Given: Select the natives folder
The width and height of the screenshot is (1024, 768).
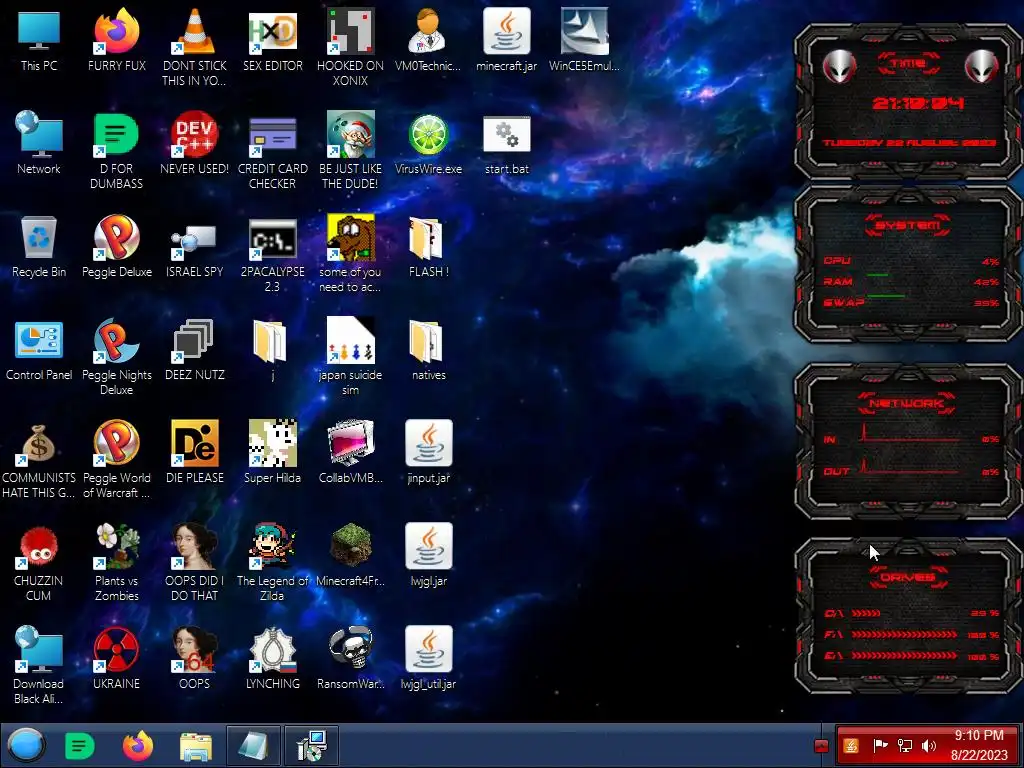Looking at the screenshot, I should [x=428, y=349].
